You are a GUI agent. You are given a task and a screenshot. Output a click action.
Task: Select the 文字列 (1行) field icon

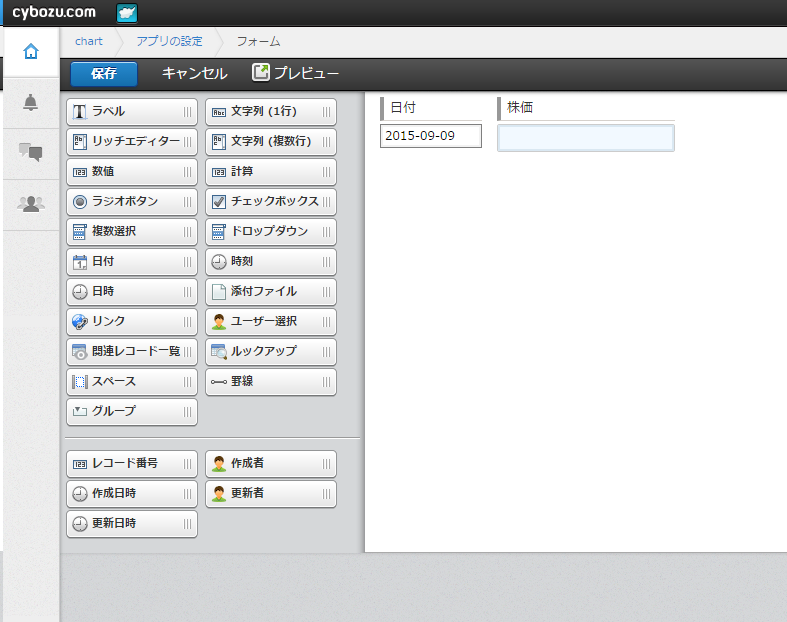pyautogui.click(x=219, y=112)
